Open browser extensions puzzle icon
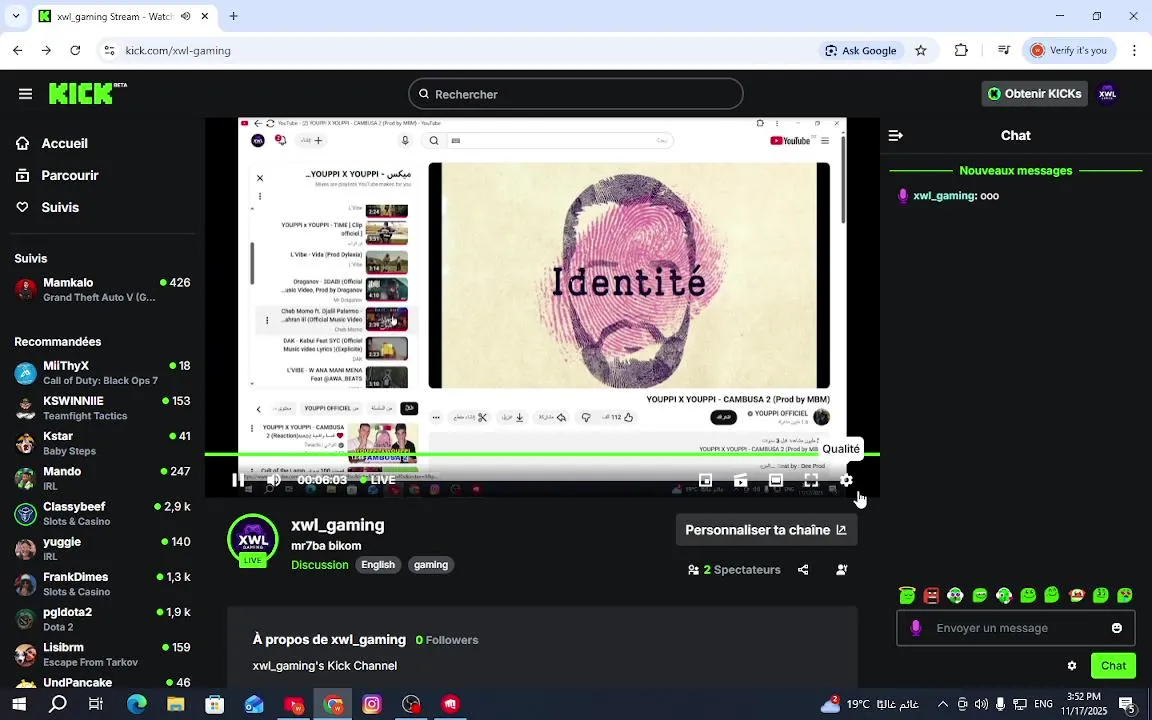The width and height of the screenshot is (1152, 720). click(x=961, y=51)
